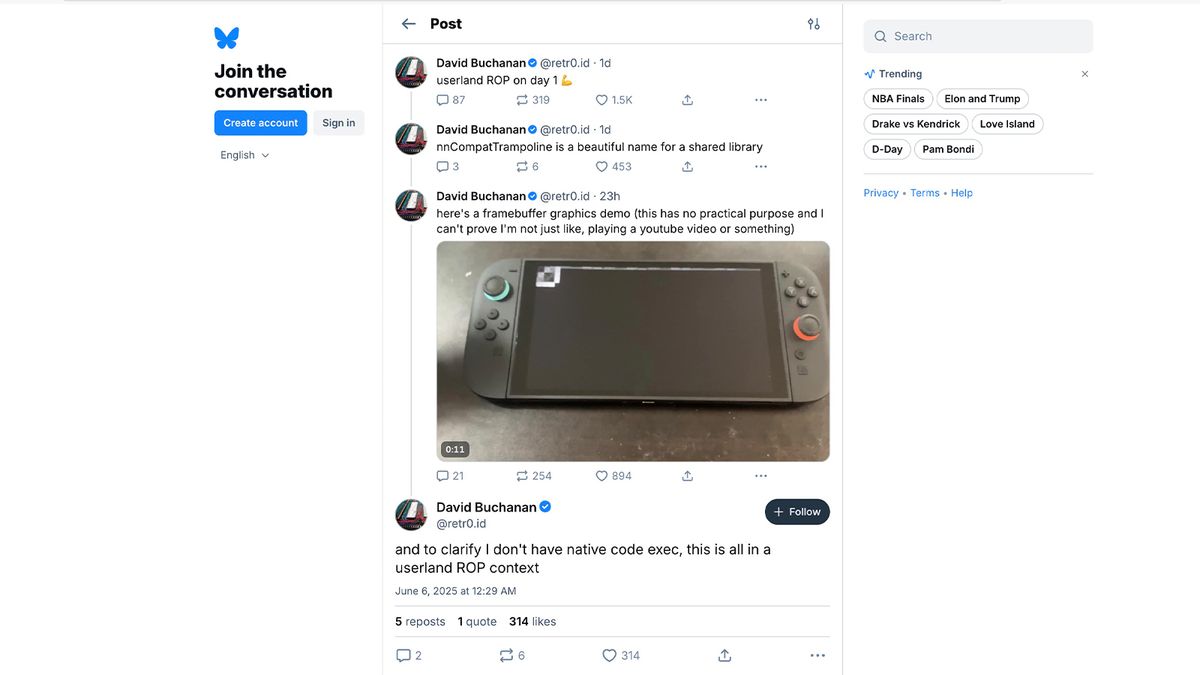Open the three-dot menu on the bottom reply
Image resolution: width=1200 pixels, height=675 pixels.
coord(817,655)
